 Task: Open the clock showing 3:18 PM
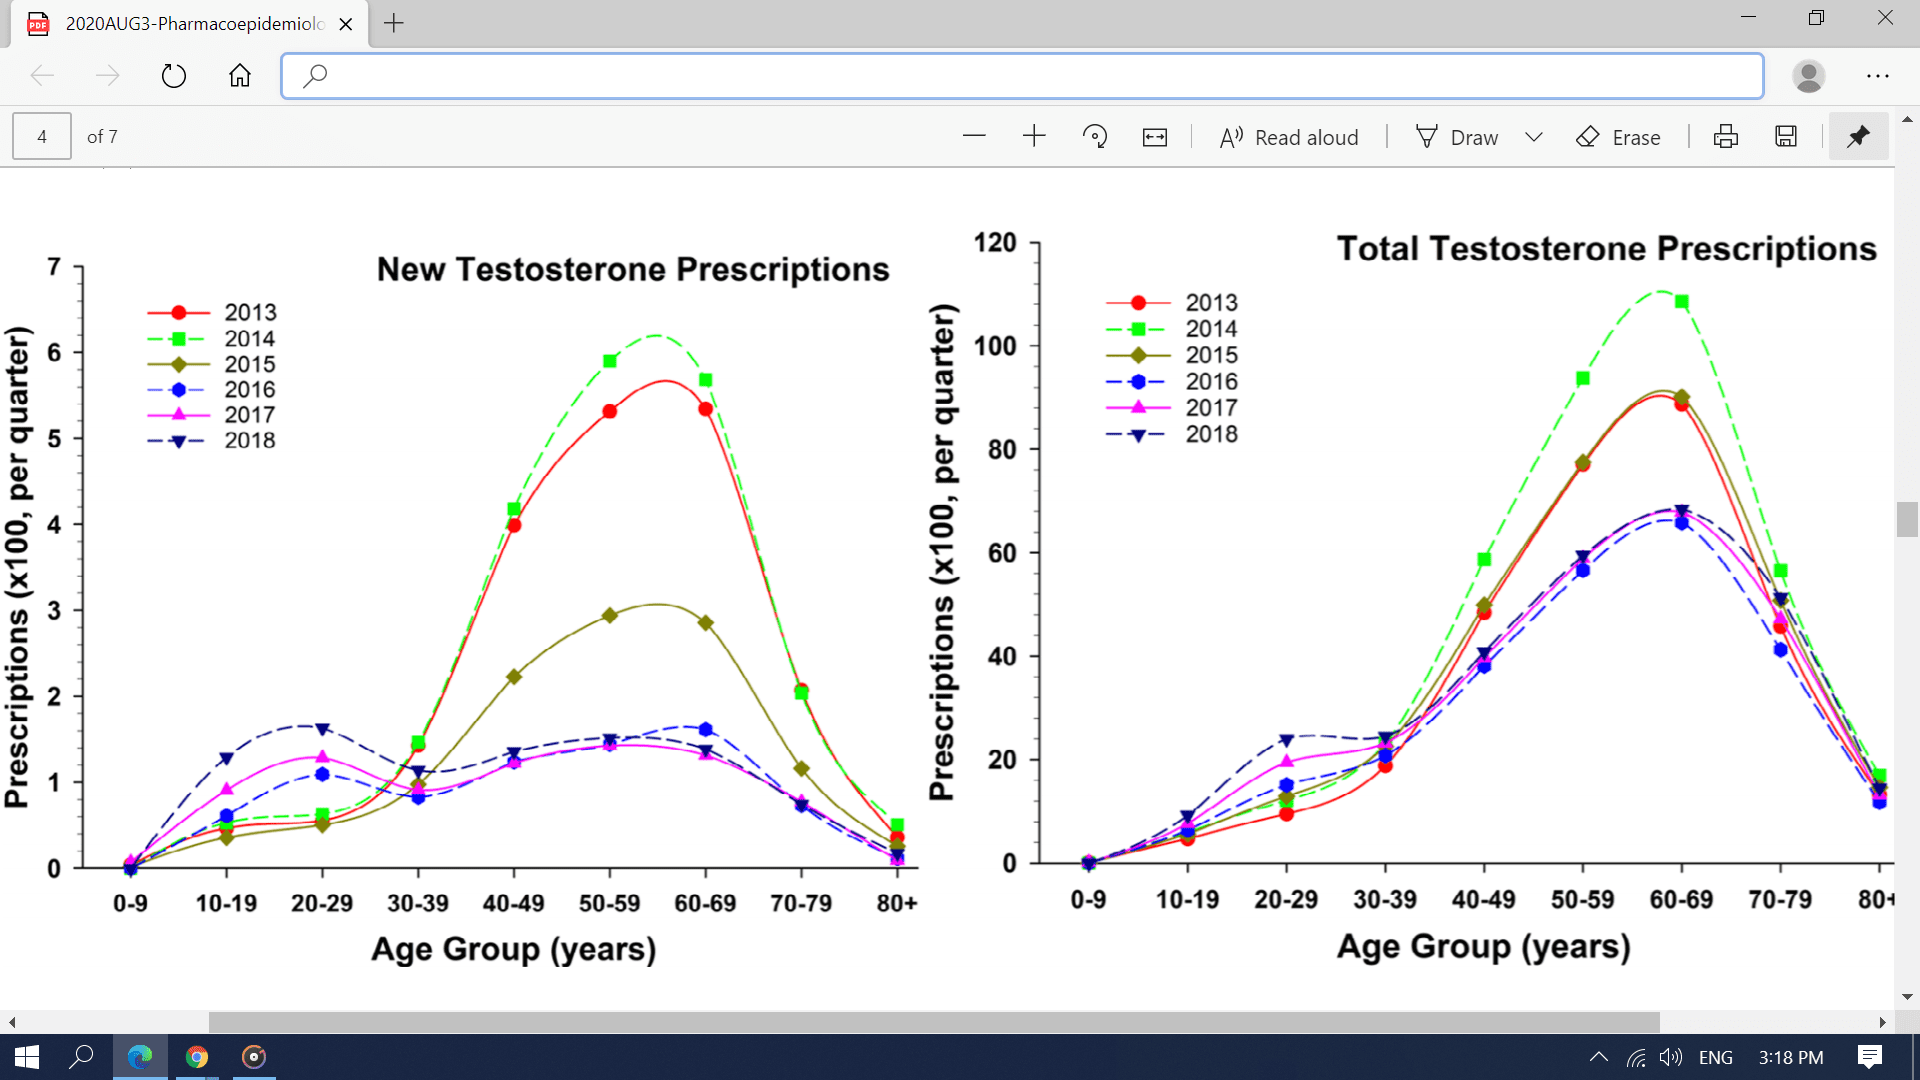point(1791,1057)
